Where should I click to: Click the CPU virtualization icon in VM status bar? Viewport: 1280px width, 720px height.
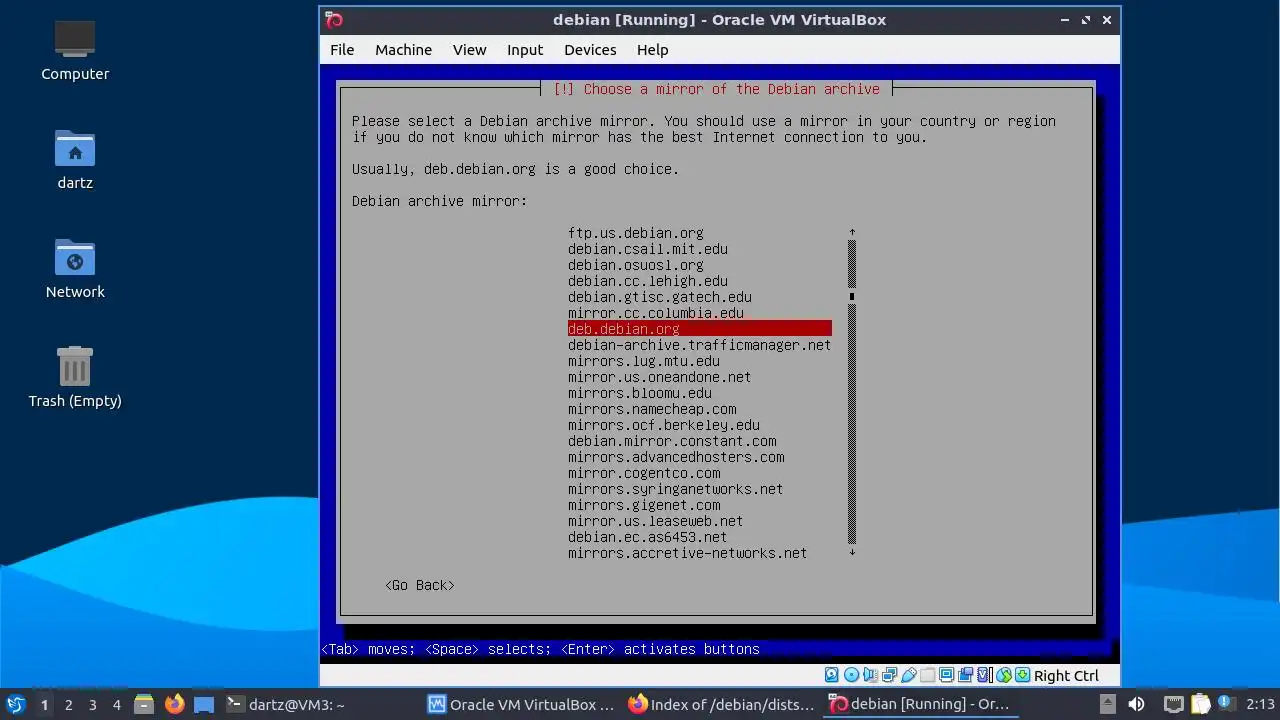click(x=984, y=676)
